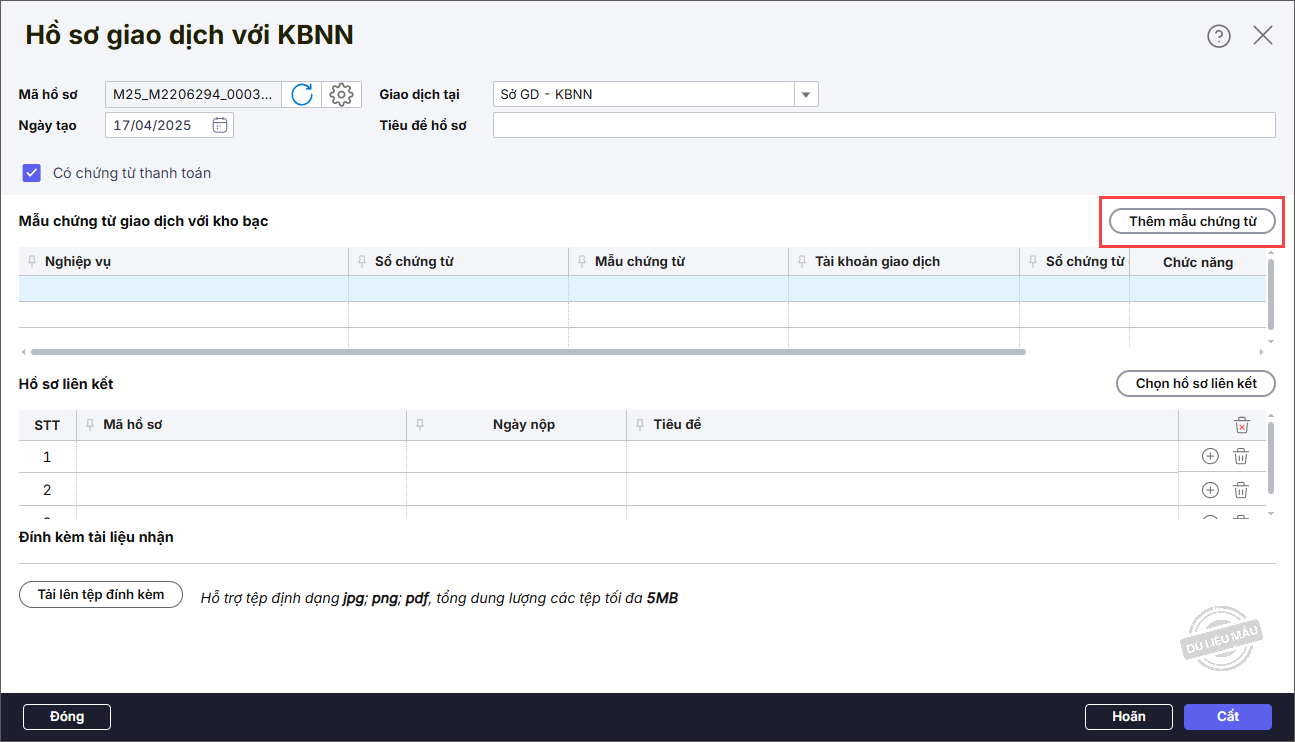
Task: Click the trash icon in row 1
Action: [x=1241, y=456]
